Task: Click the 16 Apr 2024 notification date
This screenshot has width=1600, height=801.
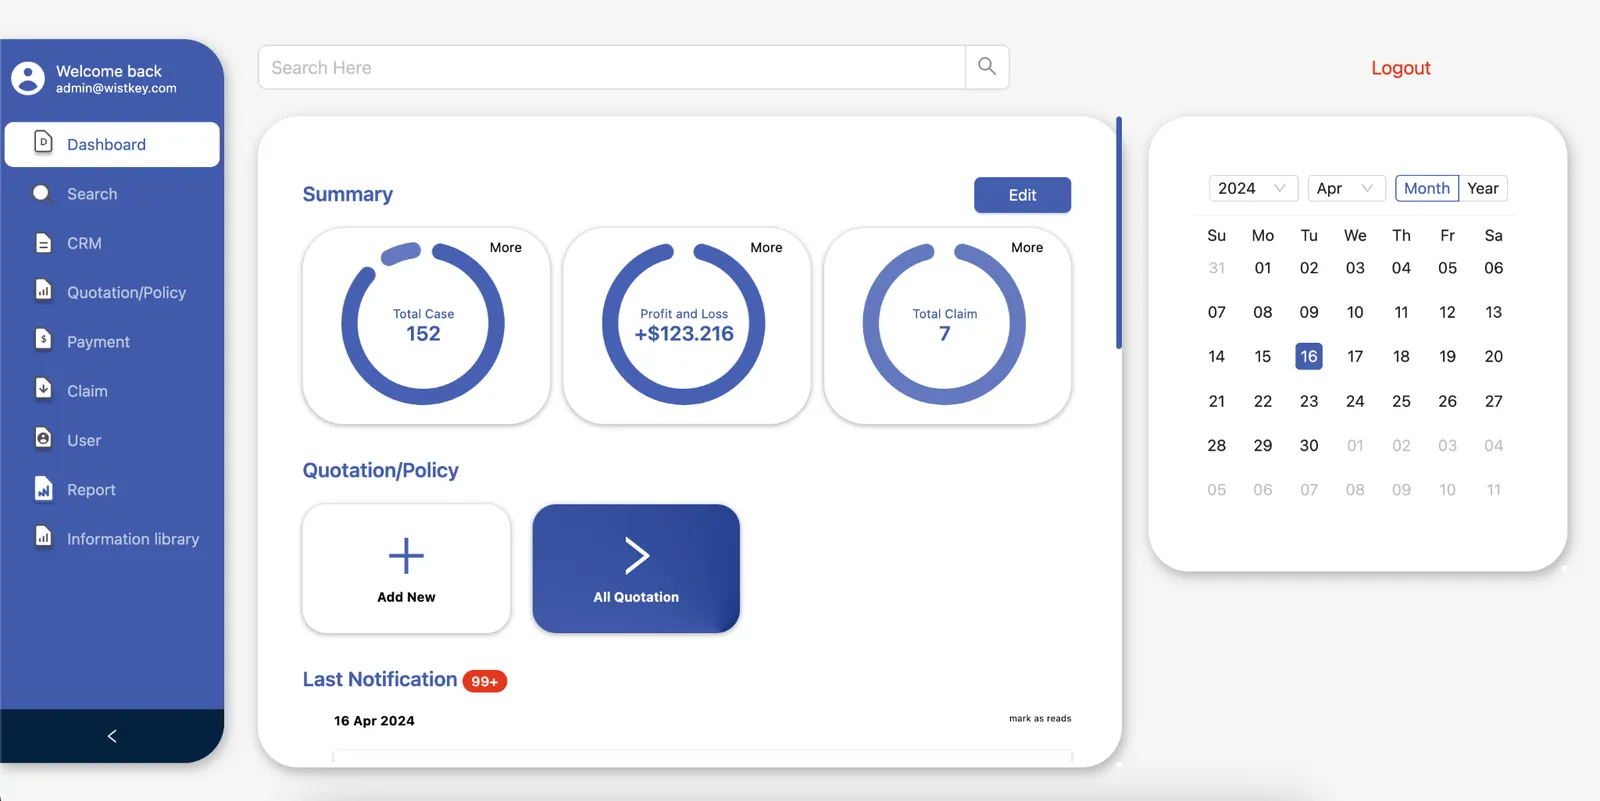Action: (374, 721)
